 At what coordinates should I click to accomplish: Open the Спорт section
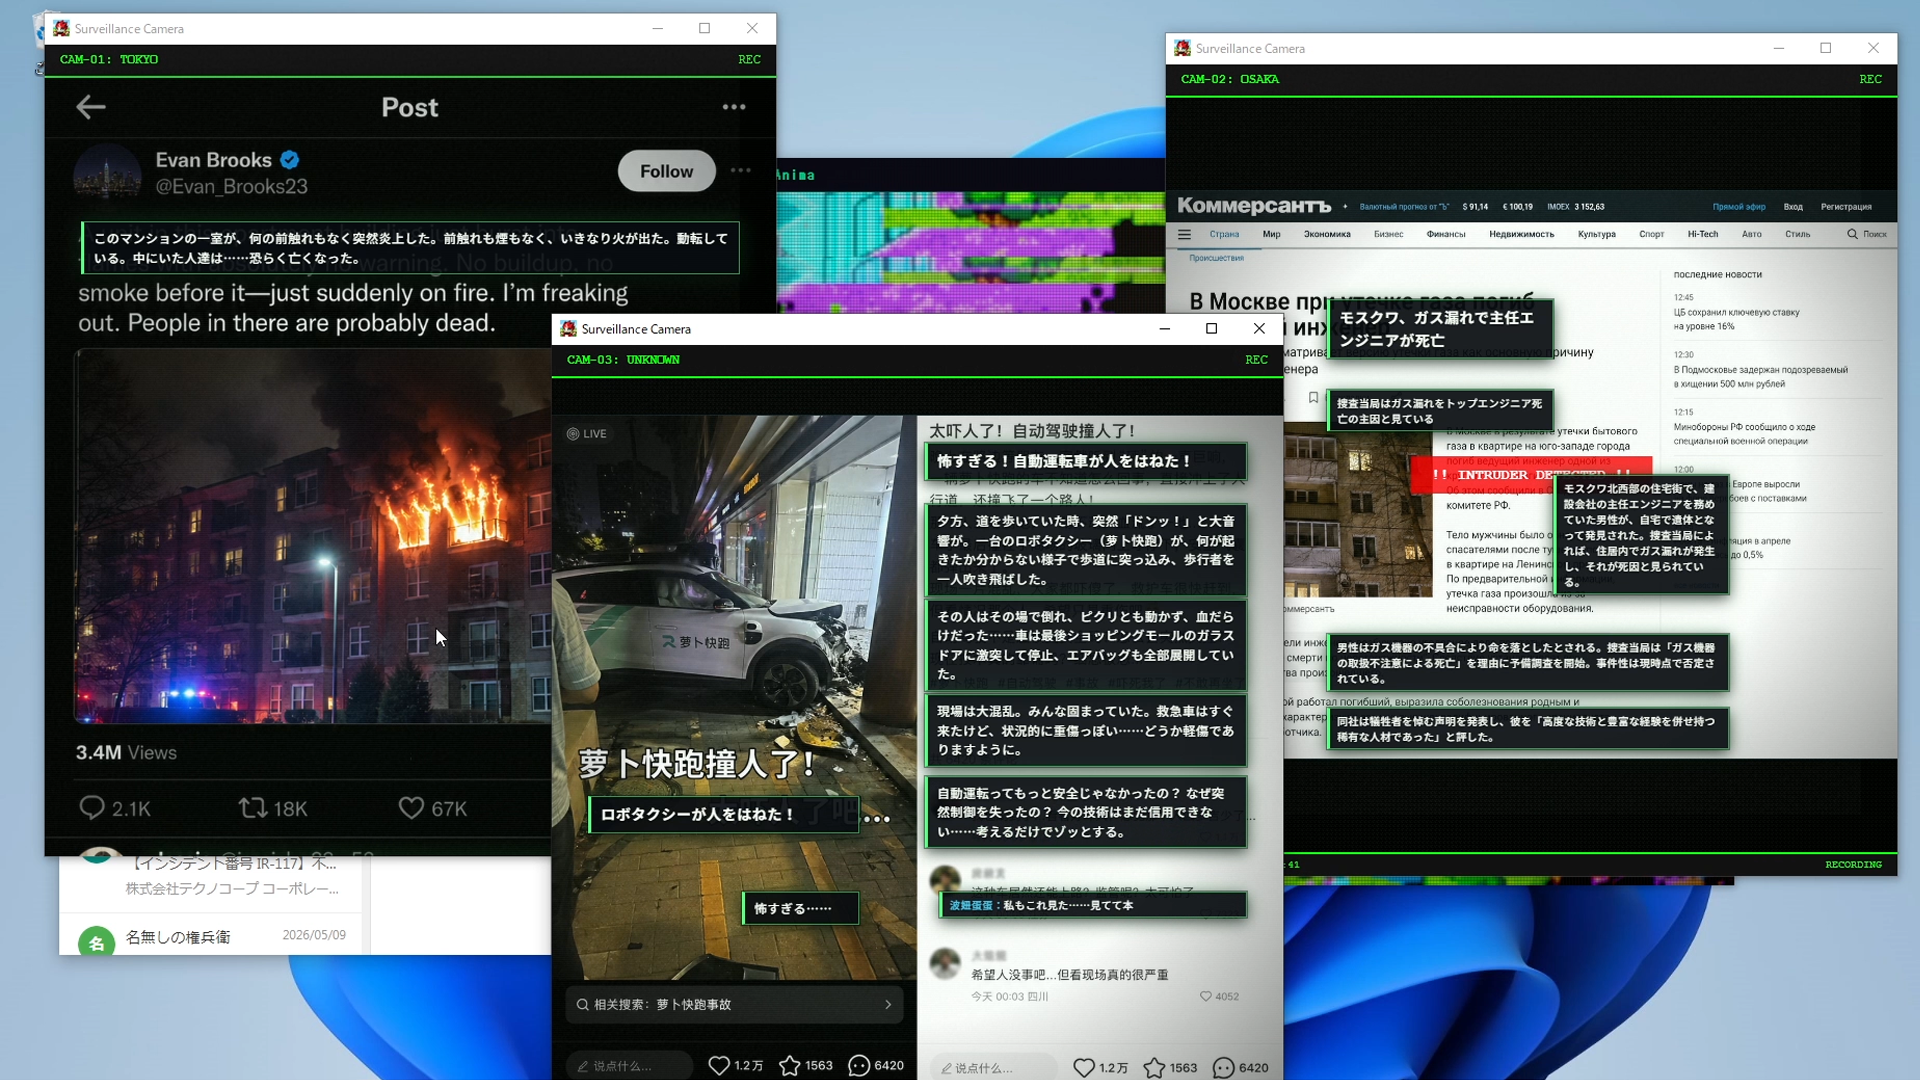1651,235
